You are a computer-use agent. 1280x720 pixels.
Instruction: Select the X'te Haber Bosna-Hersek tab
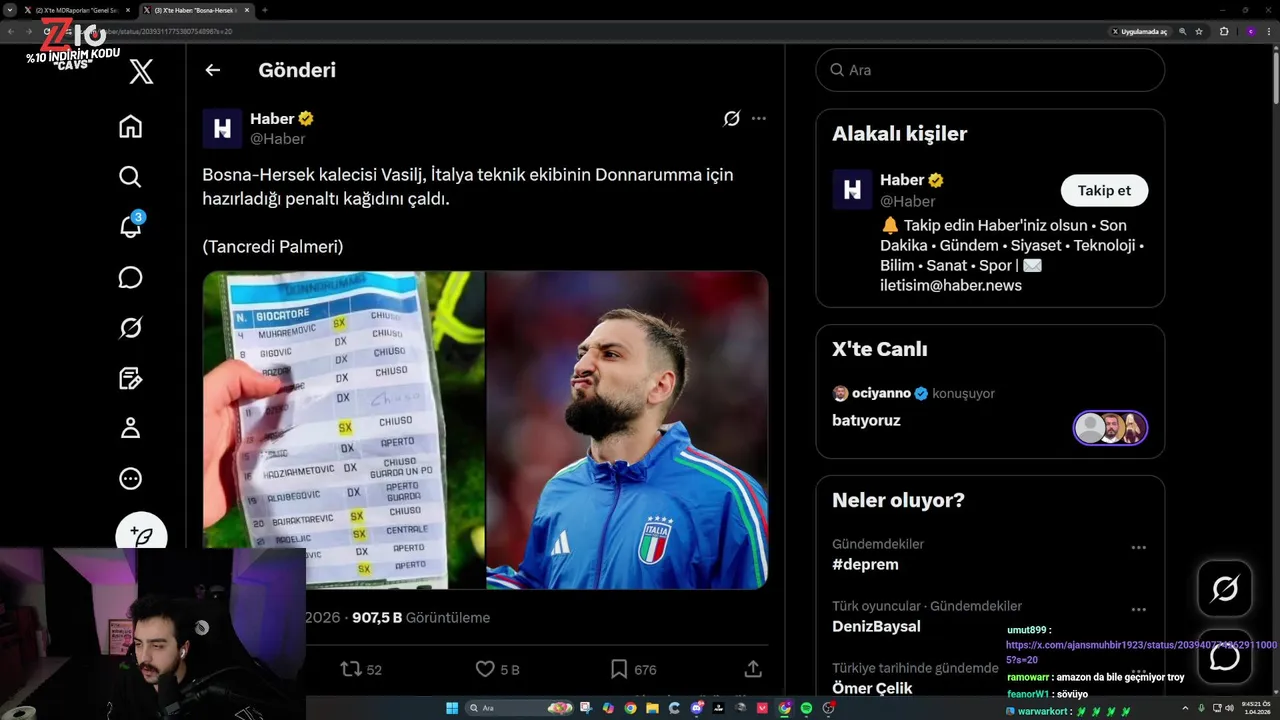(x=196, y=10)
